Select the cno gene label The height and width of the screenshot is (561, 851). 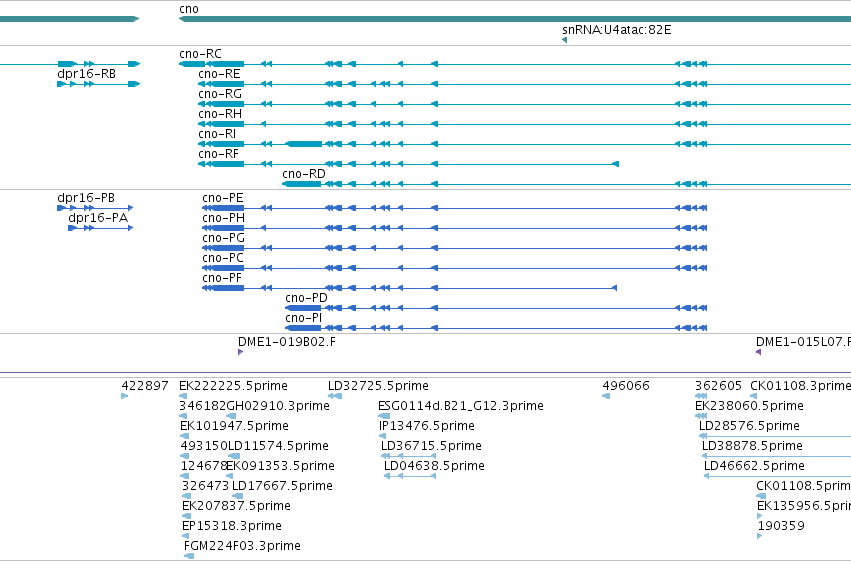tap(189, 9)
